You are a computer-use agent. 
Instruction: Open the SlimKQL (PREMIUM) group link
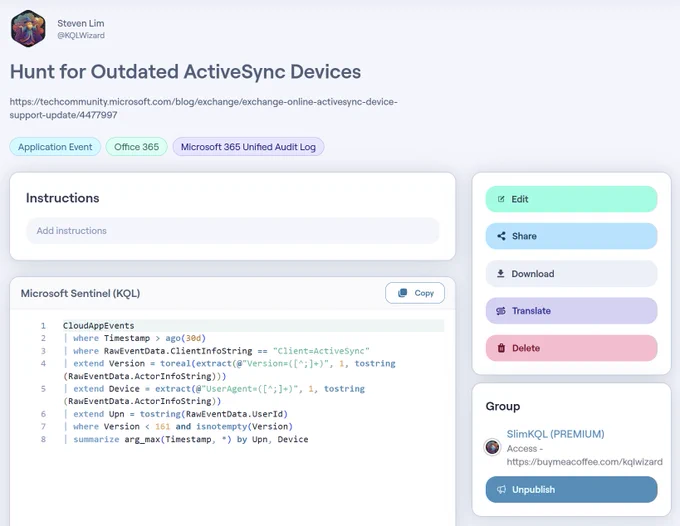coord(555,434)
